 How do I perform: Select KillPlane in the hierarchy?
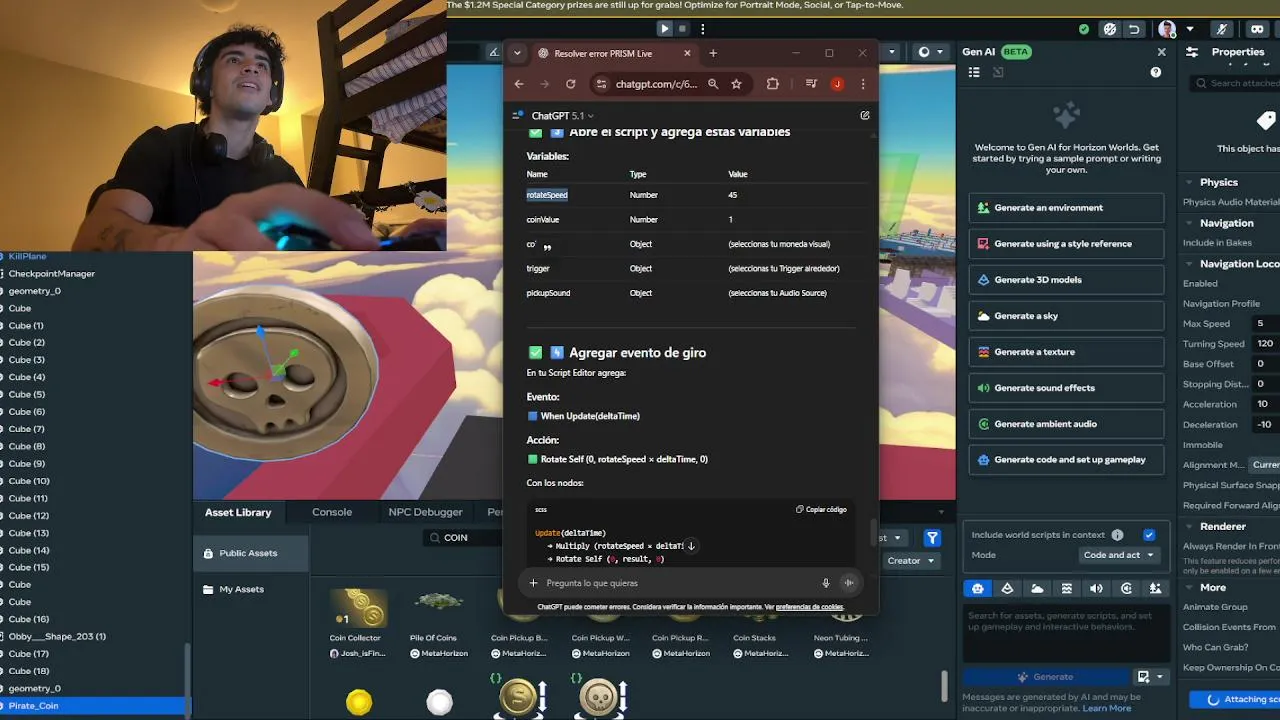tap(27, 256)
